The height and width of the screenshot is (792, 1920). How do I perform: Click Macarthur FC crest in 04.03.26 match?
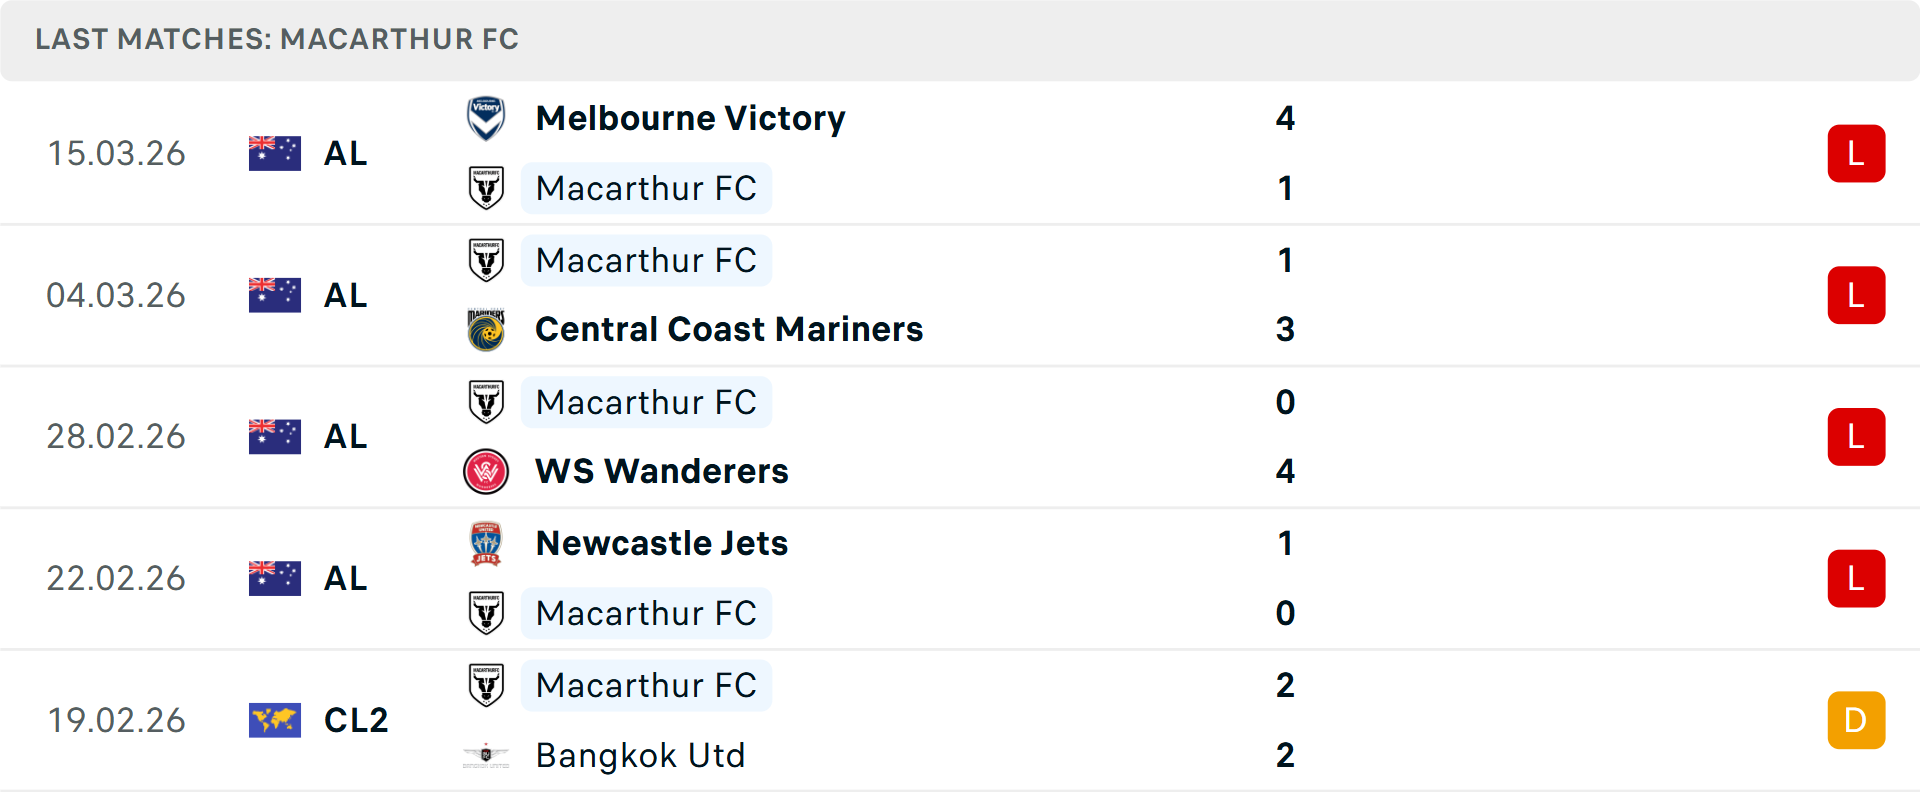point(486,260)
